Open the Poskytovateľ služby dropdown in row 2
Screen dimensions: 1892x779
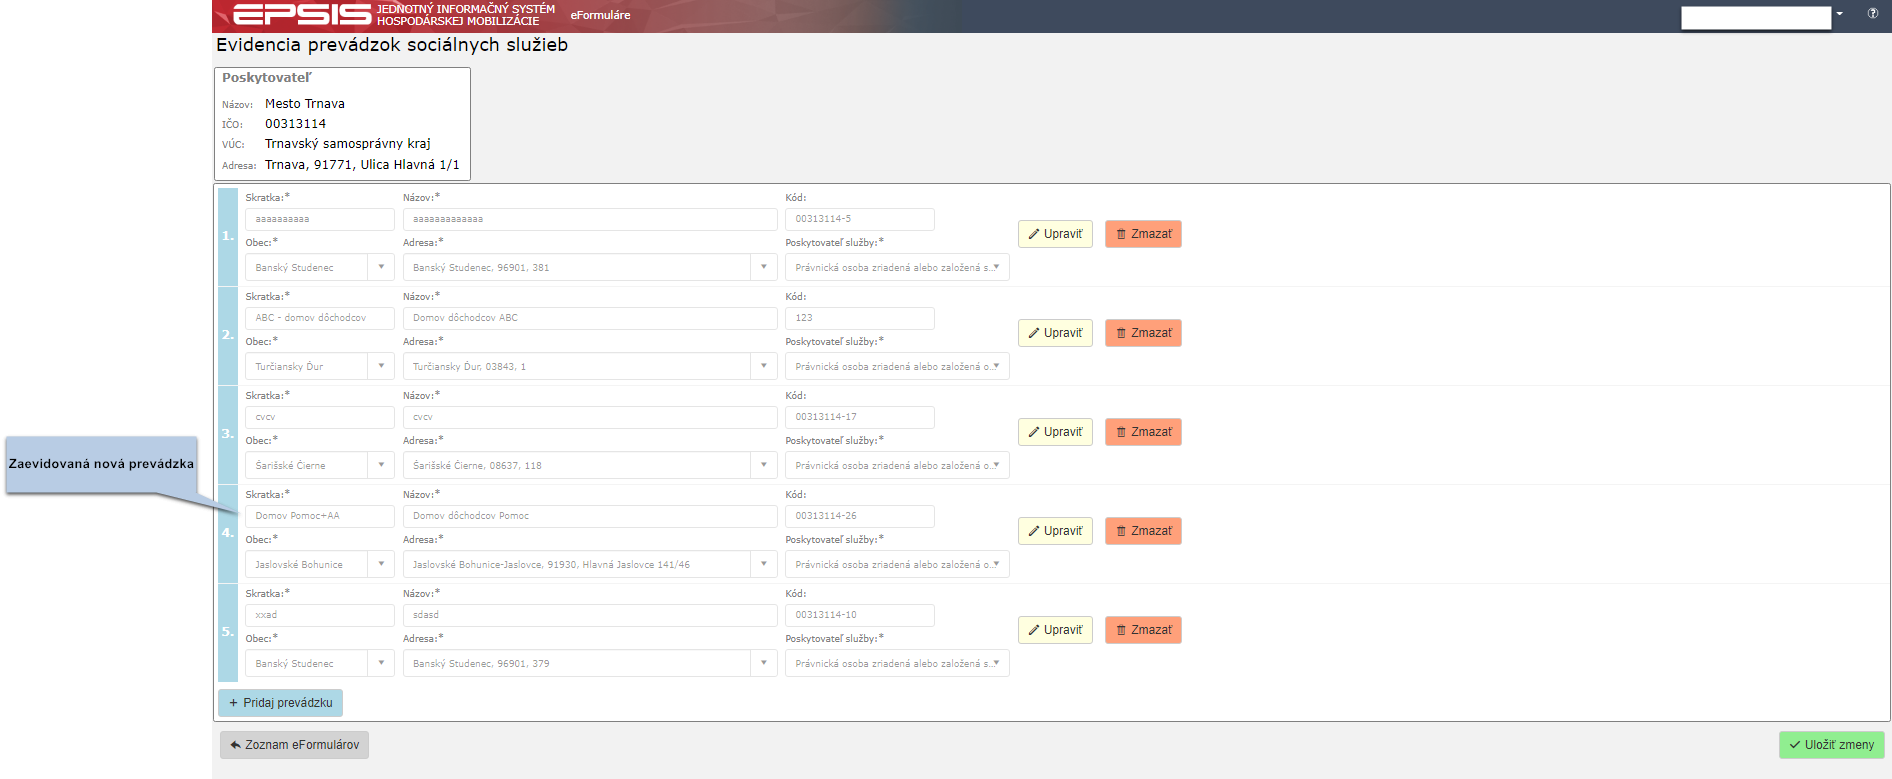[x=897, y=366]
